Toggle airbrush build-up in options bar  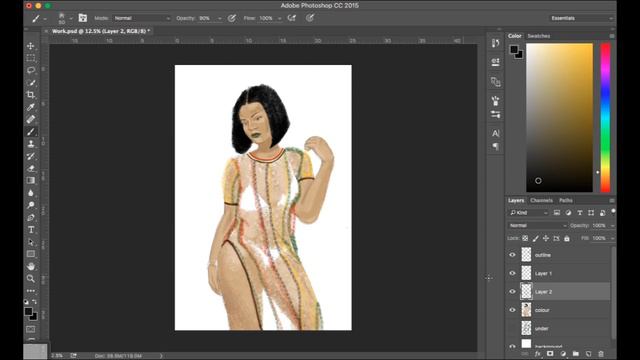291,18
